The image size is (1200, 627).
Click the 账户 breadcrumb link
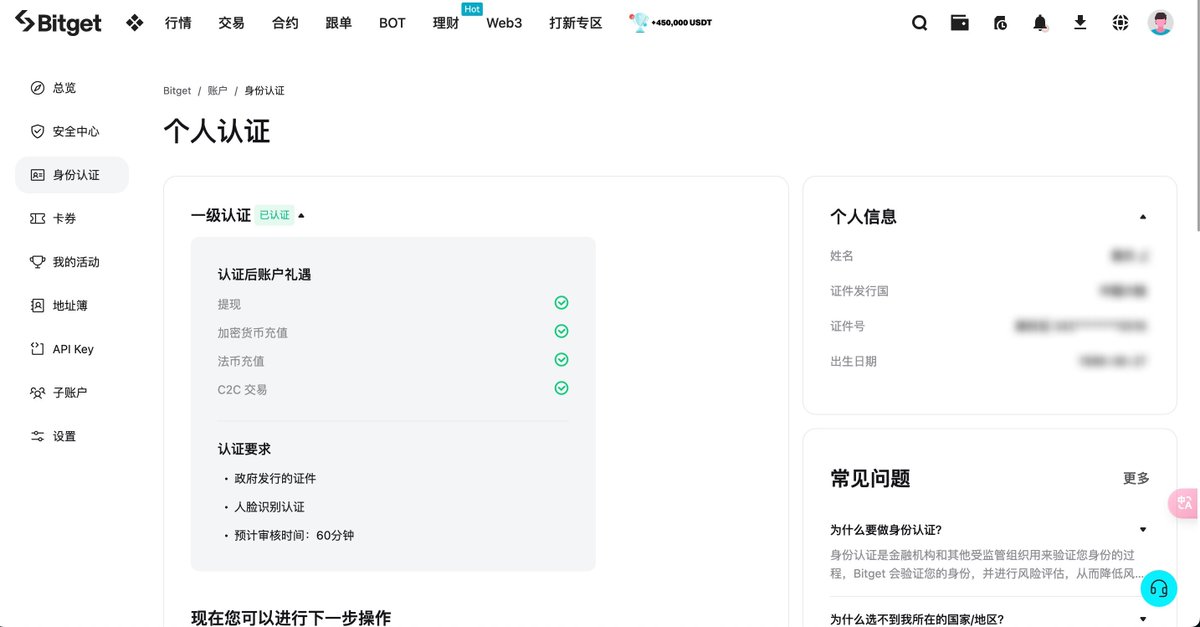click(x=217, y=91)
